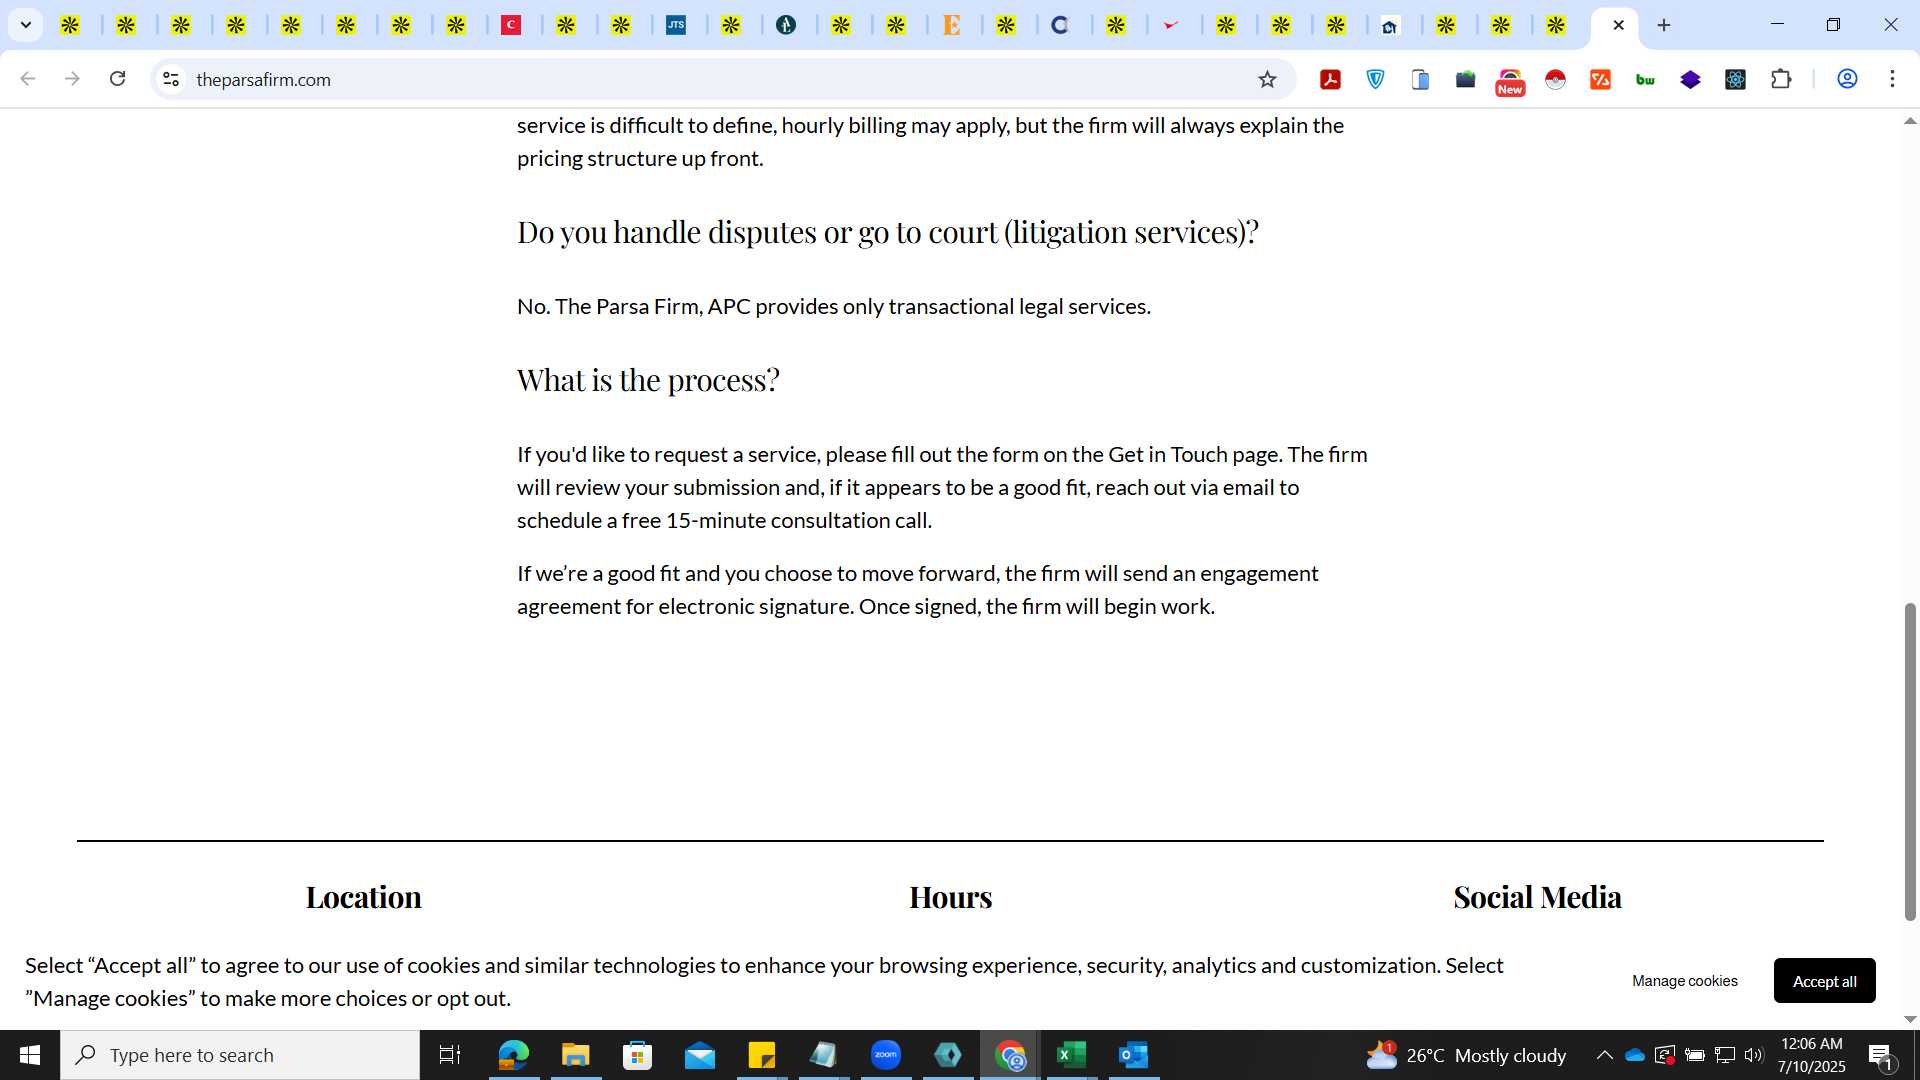
Task: Open OneDrive from the system tray
Action: point(1635,1055)
